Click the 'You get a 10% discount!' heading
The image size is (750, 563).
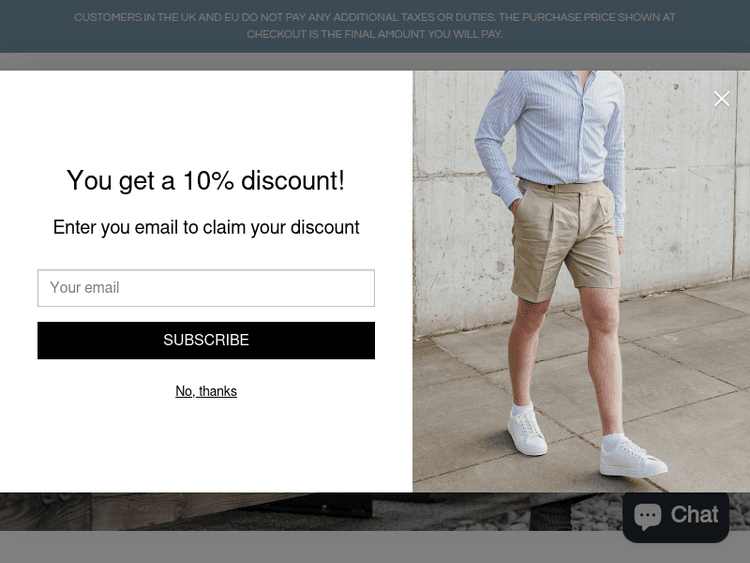[206, 181]
